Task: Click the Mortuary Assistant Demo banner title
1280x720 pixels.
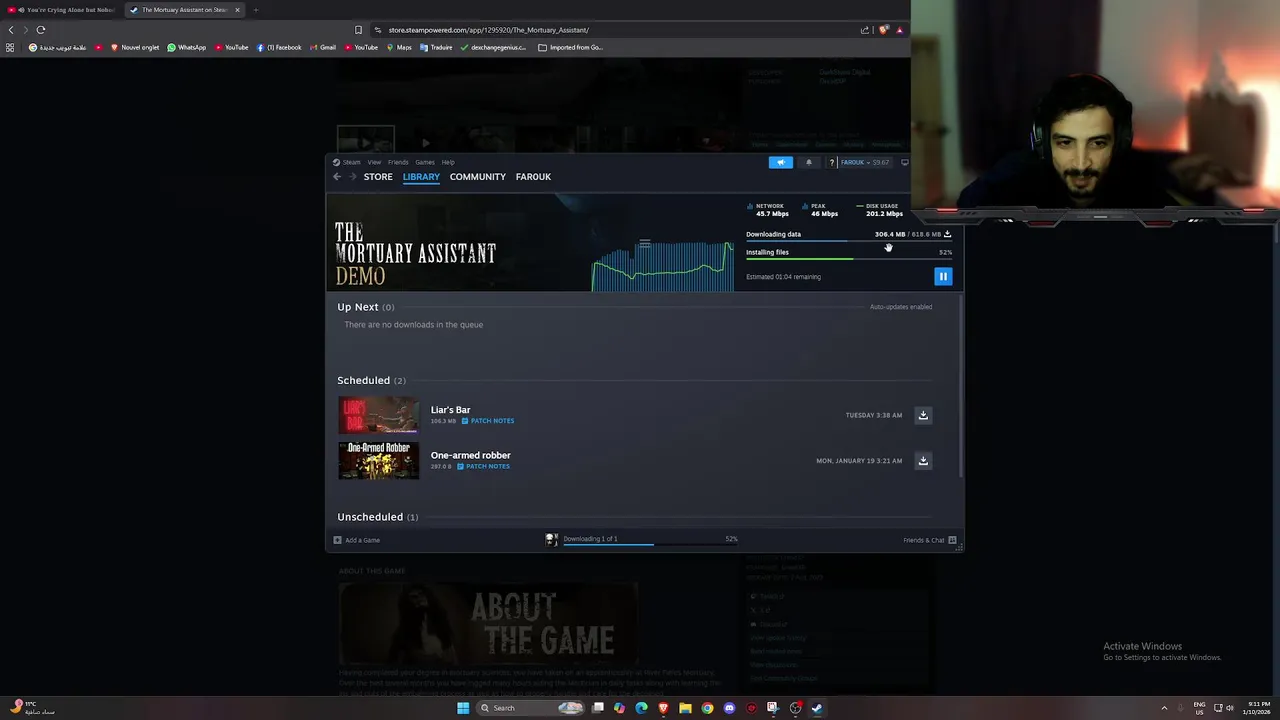Action: (x=415, y=254)
